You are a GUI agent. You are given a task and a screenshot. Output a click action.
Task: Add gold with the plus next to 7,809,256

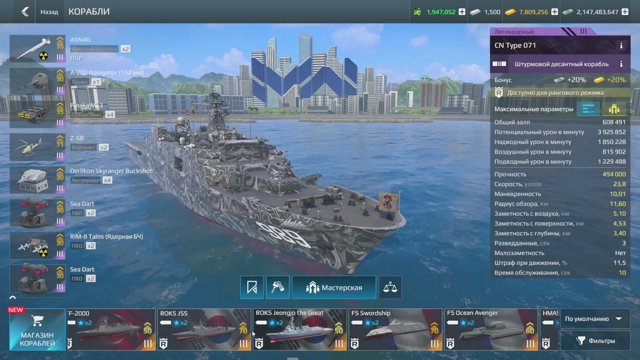pos(554,12)
